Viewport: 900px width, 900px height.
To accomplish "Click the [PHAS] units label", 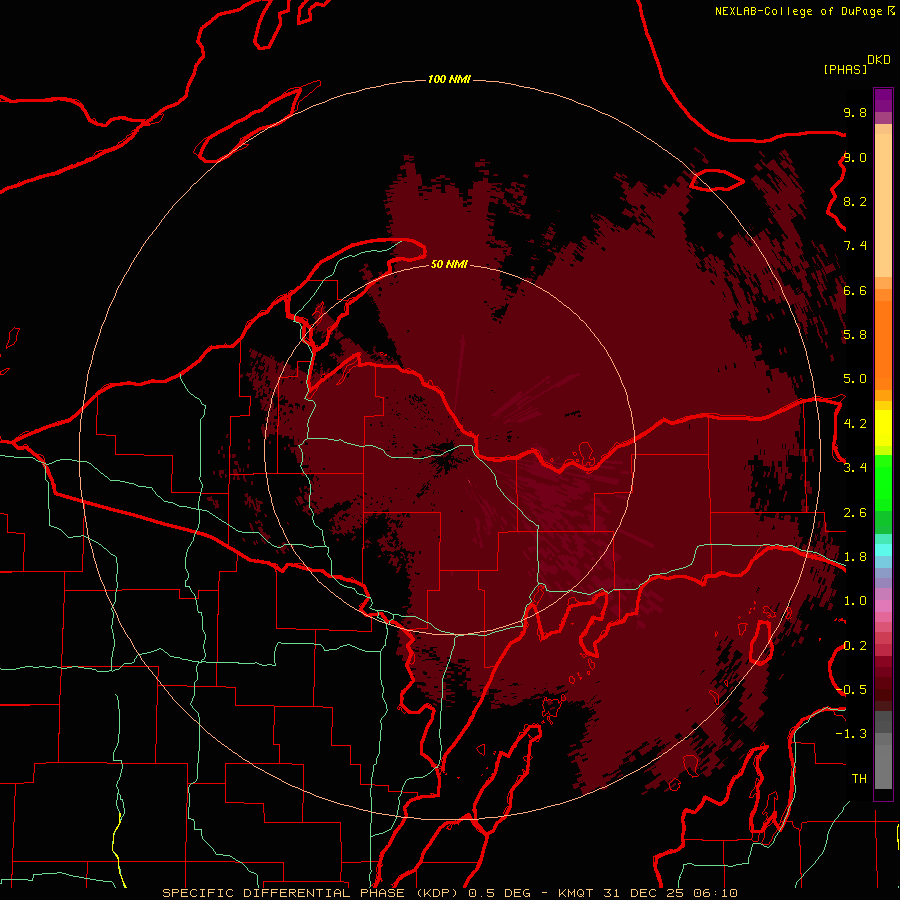I will coord(845,69).
